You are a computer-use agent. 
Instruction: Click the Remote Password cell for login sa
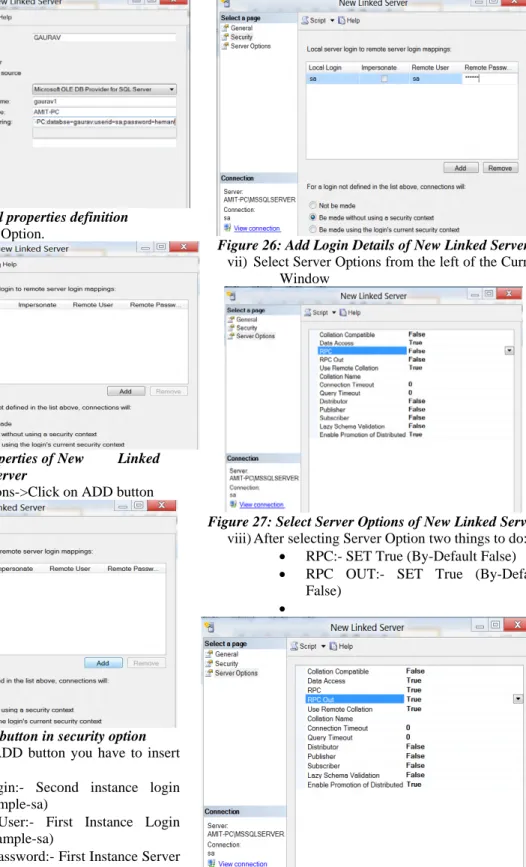tap(489, 79)
